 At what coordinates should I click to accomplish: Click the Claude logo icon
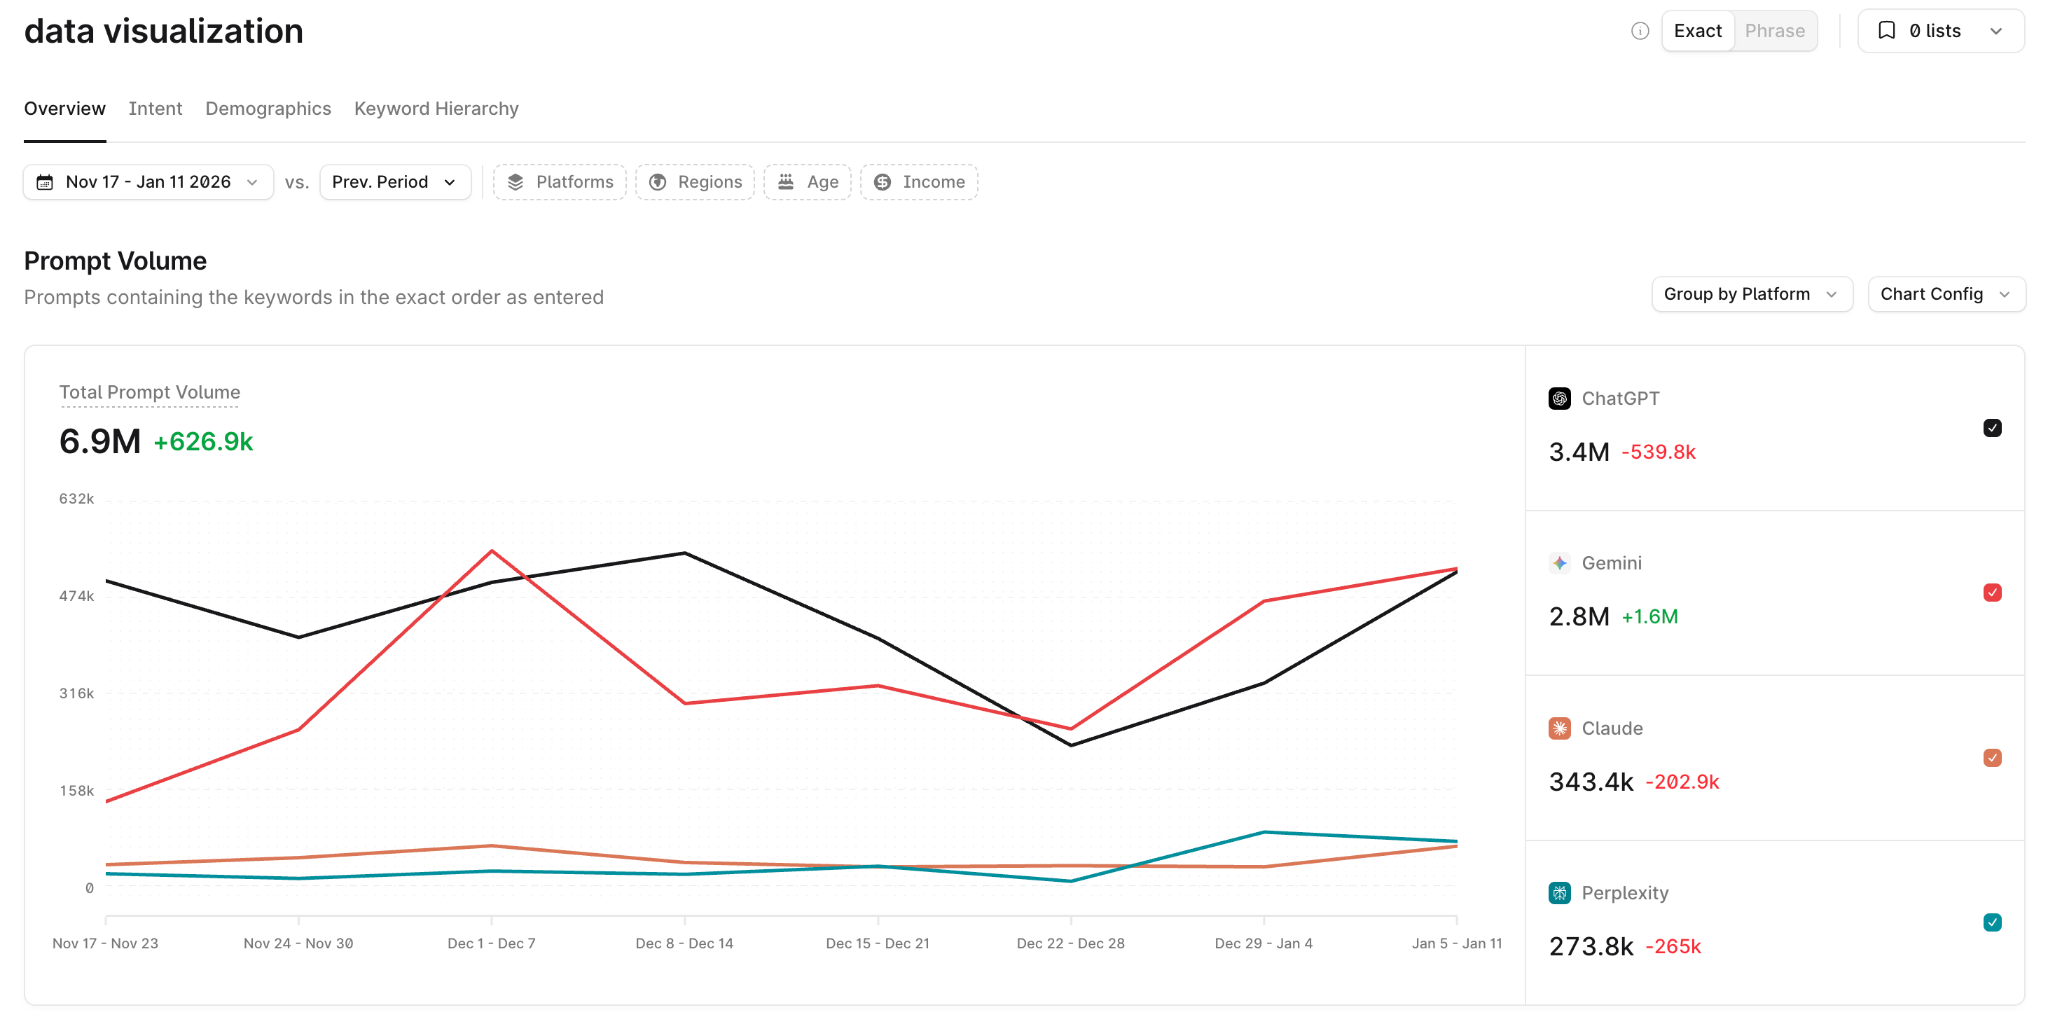coord(1560,728)
